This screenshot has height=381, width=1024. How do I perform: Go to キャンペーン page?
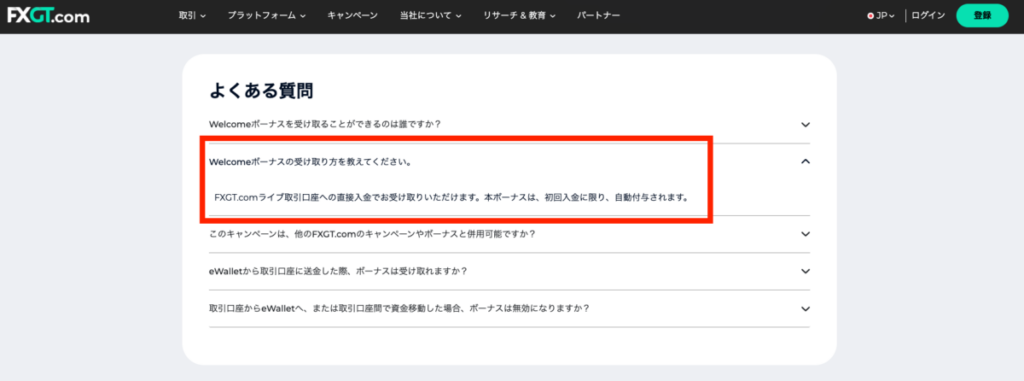tap(353, 16)
